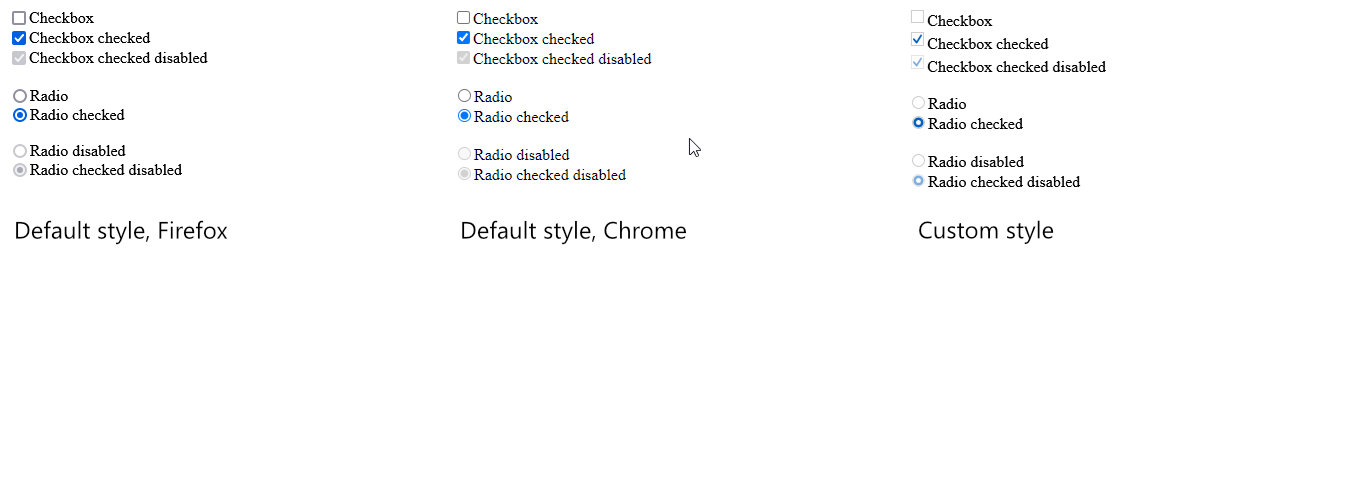This screenshot has height=488, width=1352.
Task: Select the unselected Radio in Firefox column
Action: (x=19, y=96)
